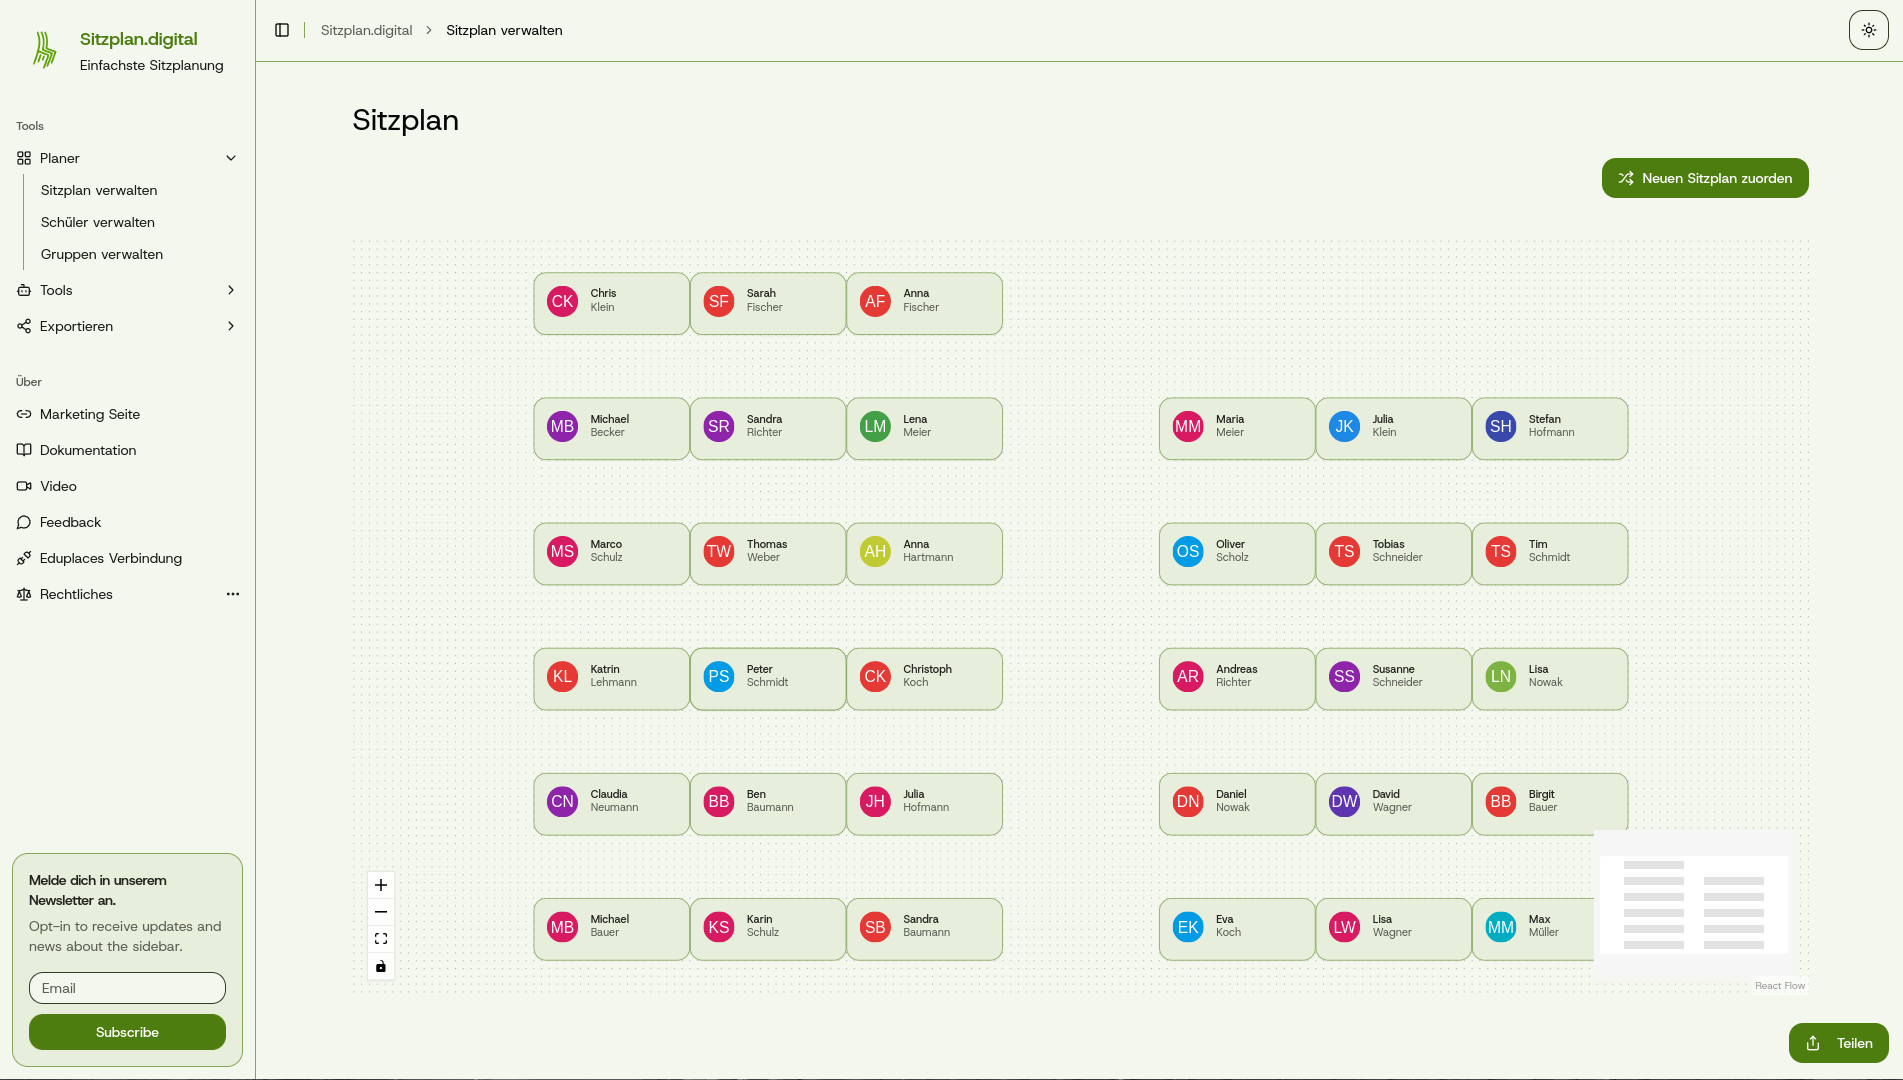Expand the Tools submenu arrow

(x=231, y=290)
